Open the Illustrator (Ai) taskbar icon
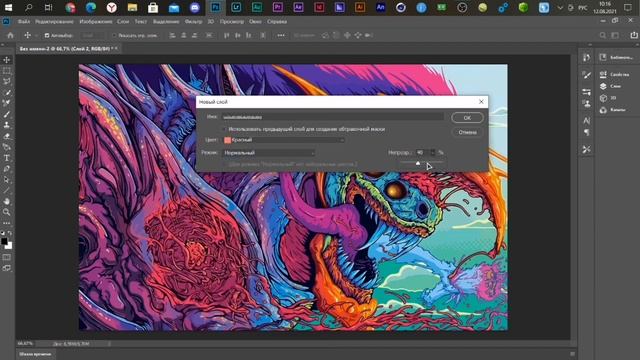 point(360,7)
